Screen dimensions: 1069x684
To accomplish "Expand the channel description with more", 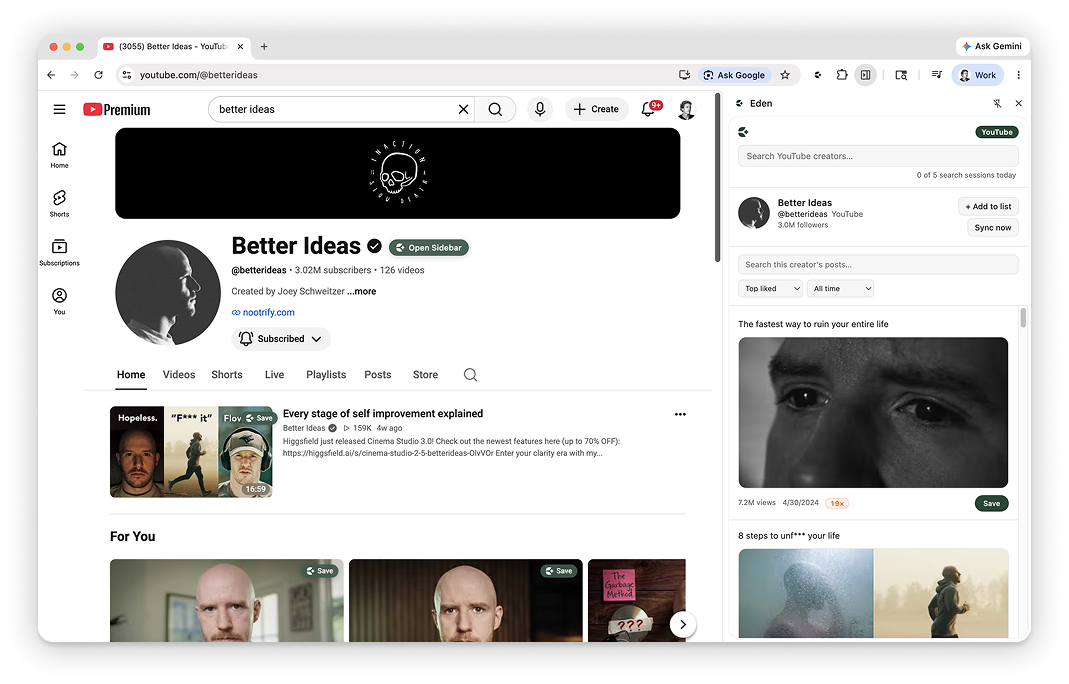I will pos(361,291).
